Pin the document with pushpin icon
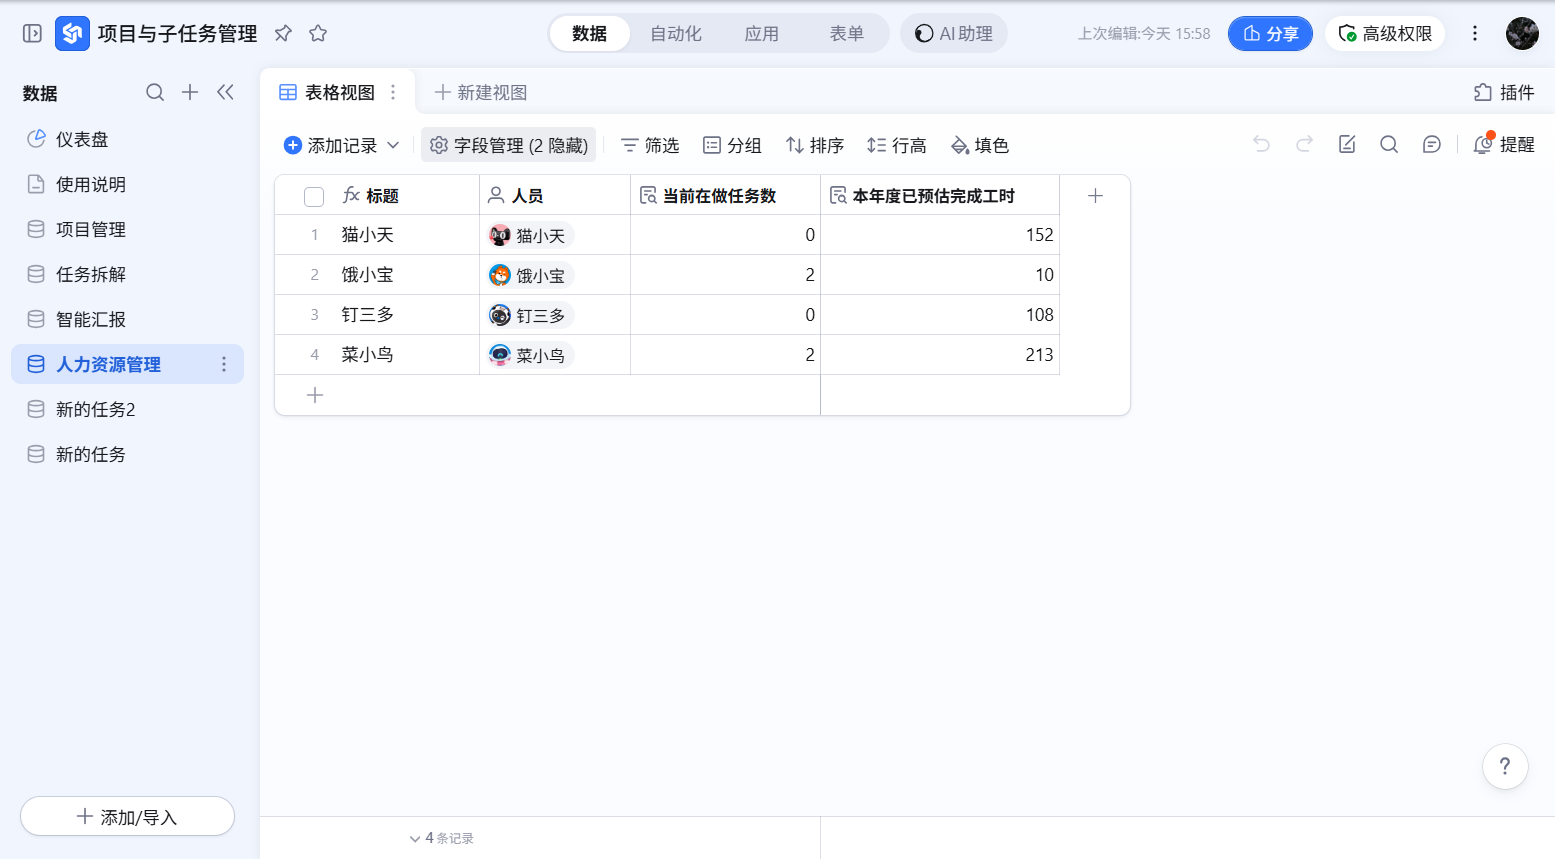The image size is (1555, 859). 283,33
